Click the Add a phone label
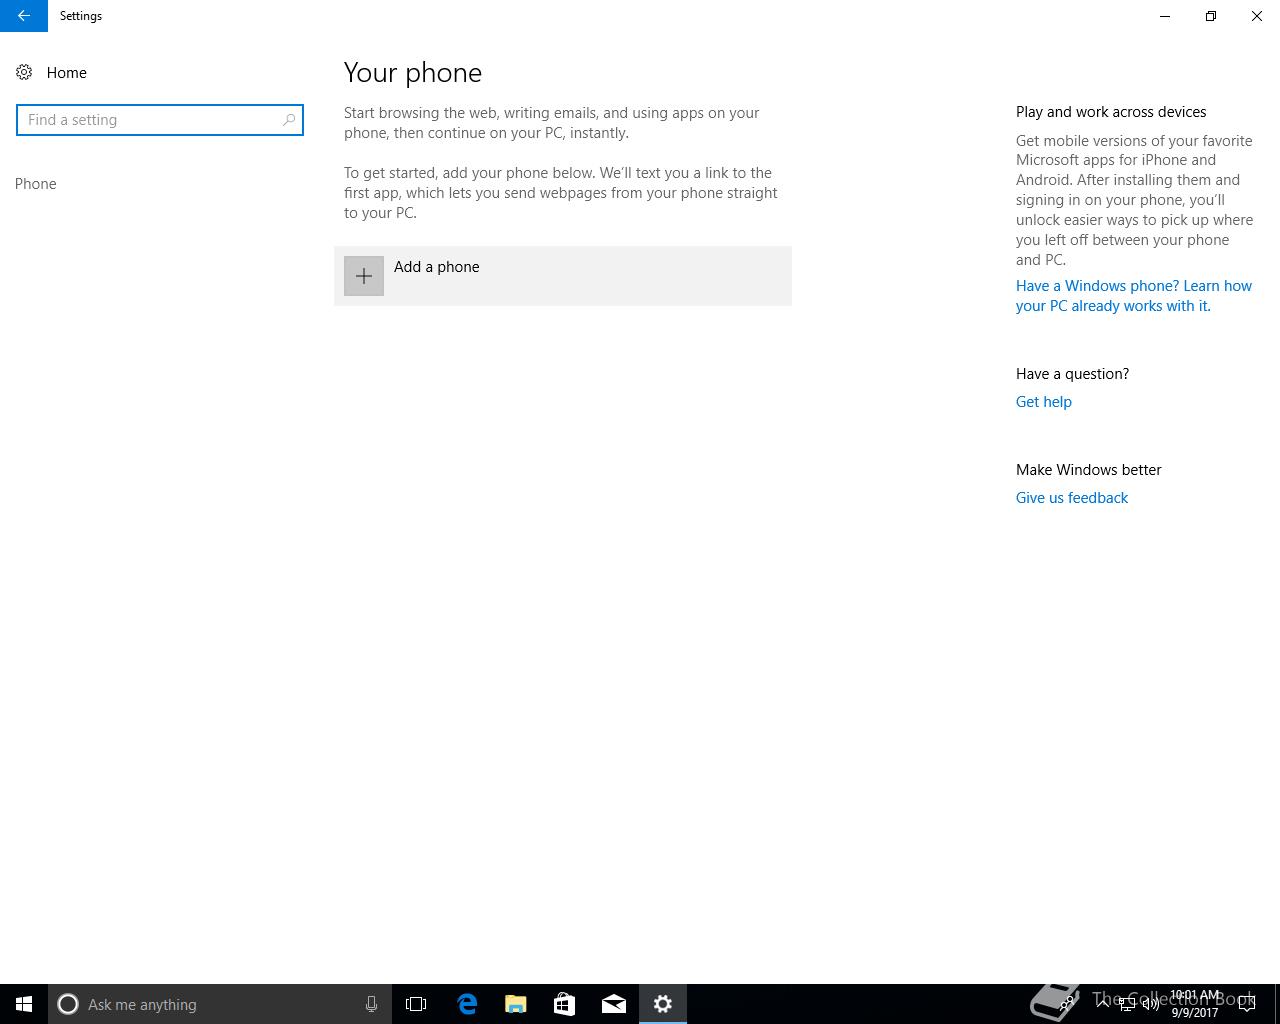This screenshot has height=1024, width=1280. 436,267
